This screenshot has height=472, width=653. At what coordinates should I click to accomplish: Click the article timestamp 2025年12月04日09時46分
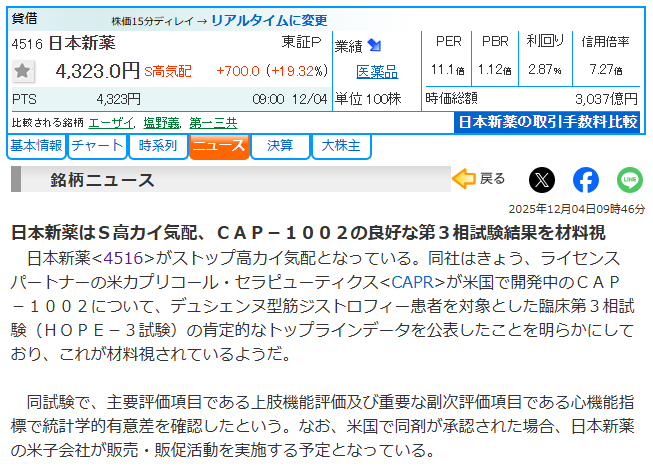pyautogui.click(x=577, y=209)
